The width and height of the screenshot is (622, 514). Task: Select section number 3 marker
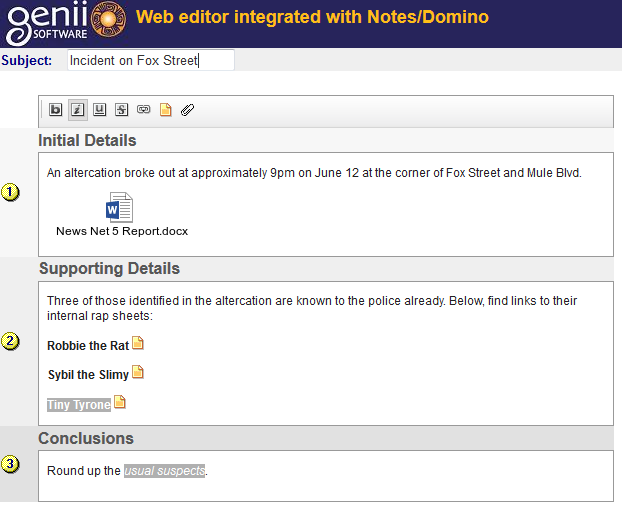tap(11, 464)
